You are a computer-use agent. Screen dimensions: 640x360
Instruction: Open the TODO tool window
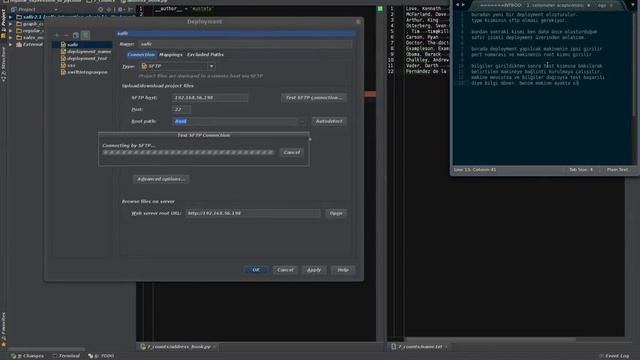(101, 356)
